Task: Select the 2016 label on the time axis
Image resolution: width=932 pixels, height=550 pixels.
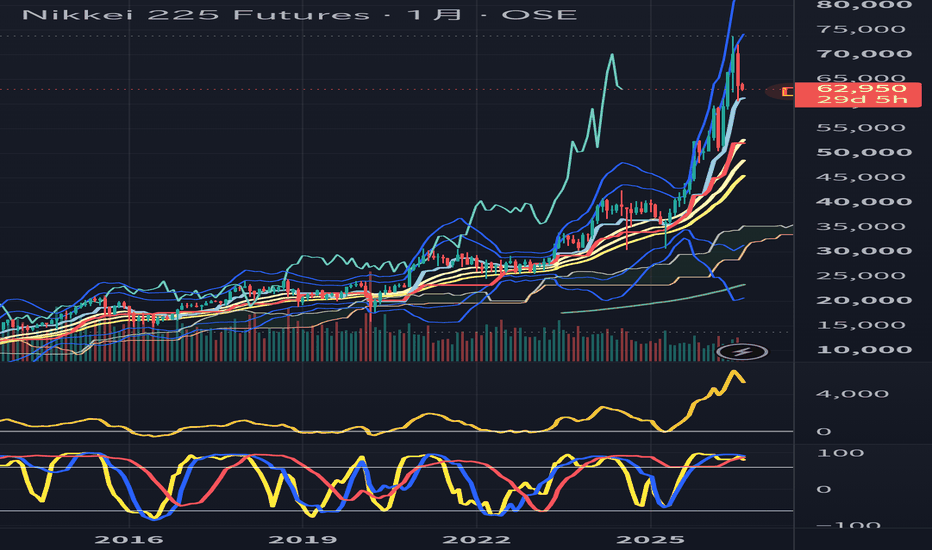Action: (x=129, y=539)
